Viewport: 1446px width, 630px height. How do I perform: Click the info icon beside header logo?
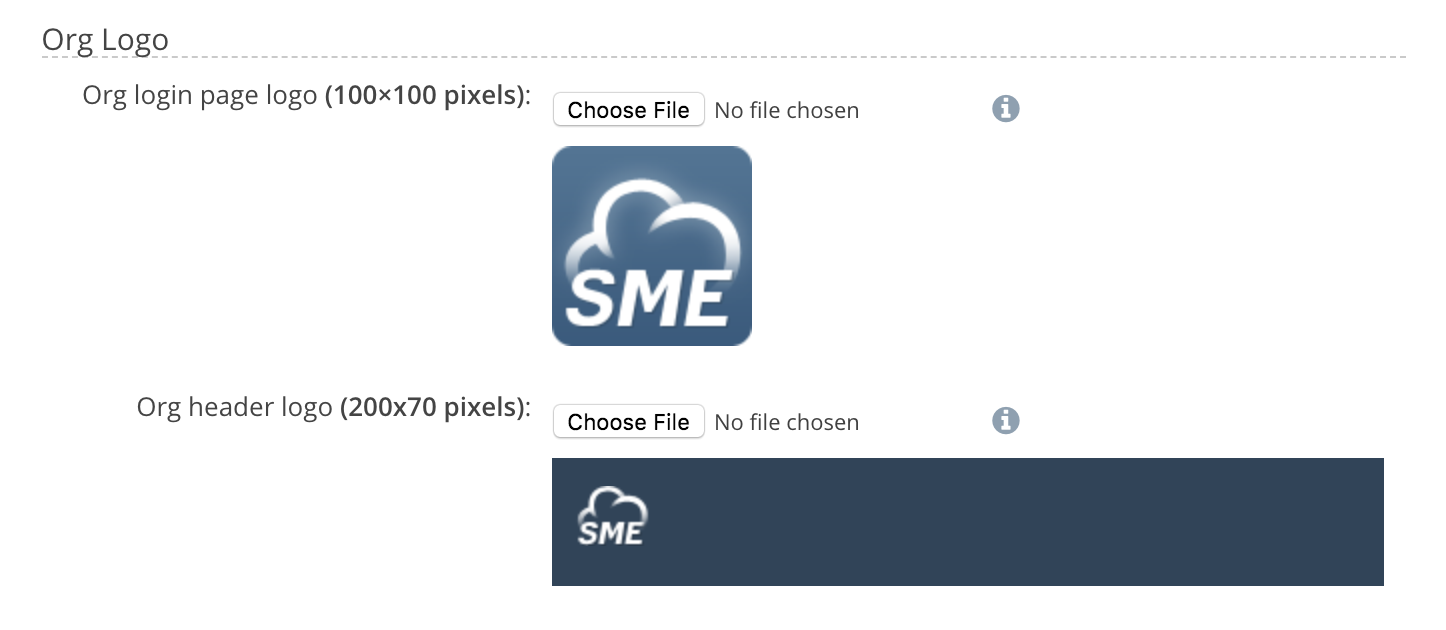pyautogui.click(x=1005, y=420)
